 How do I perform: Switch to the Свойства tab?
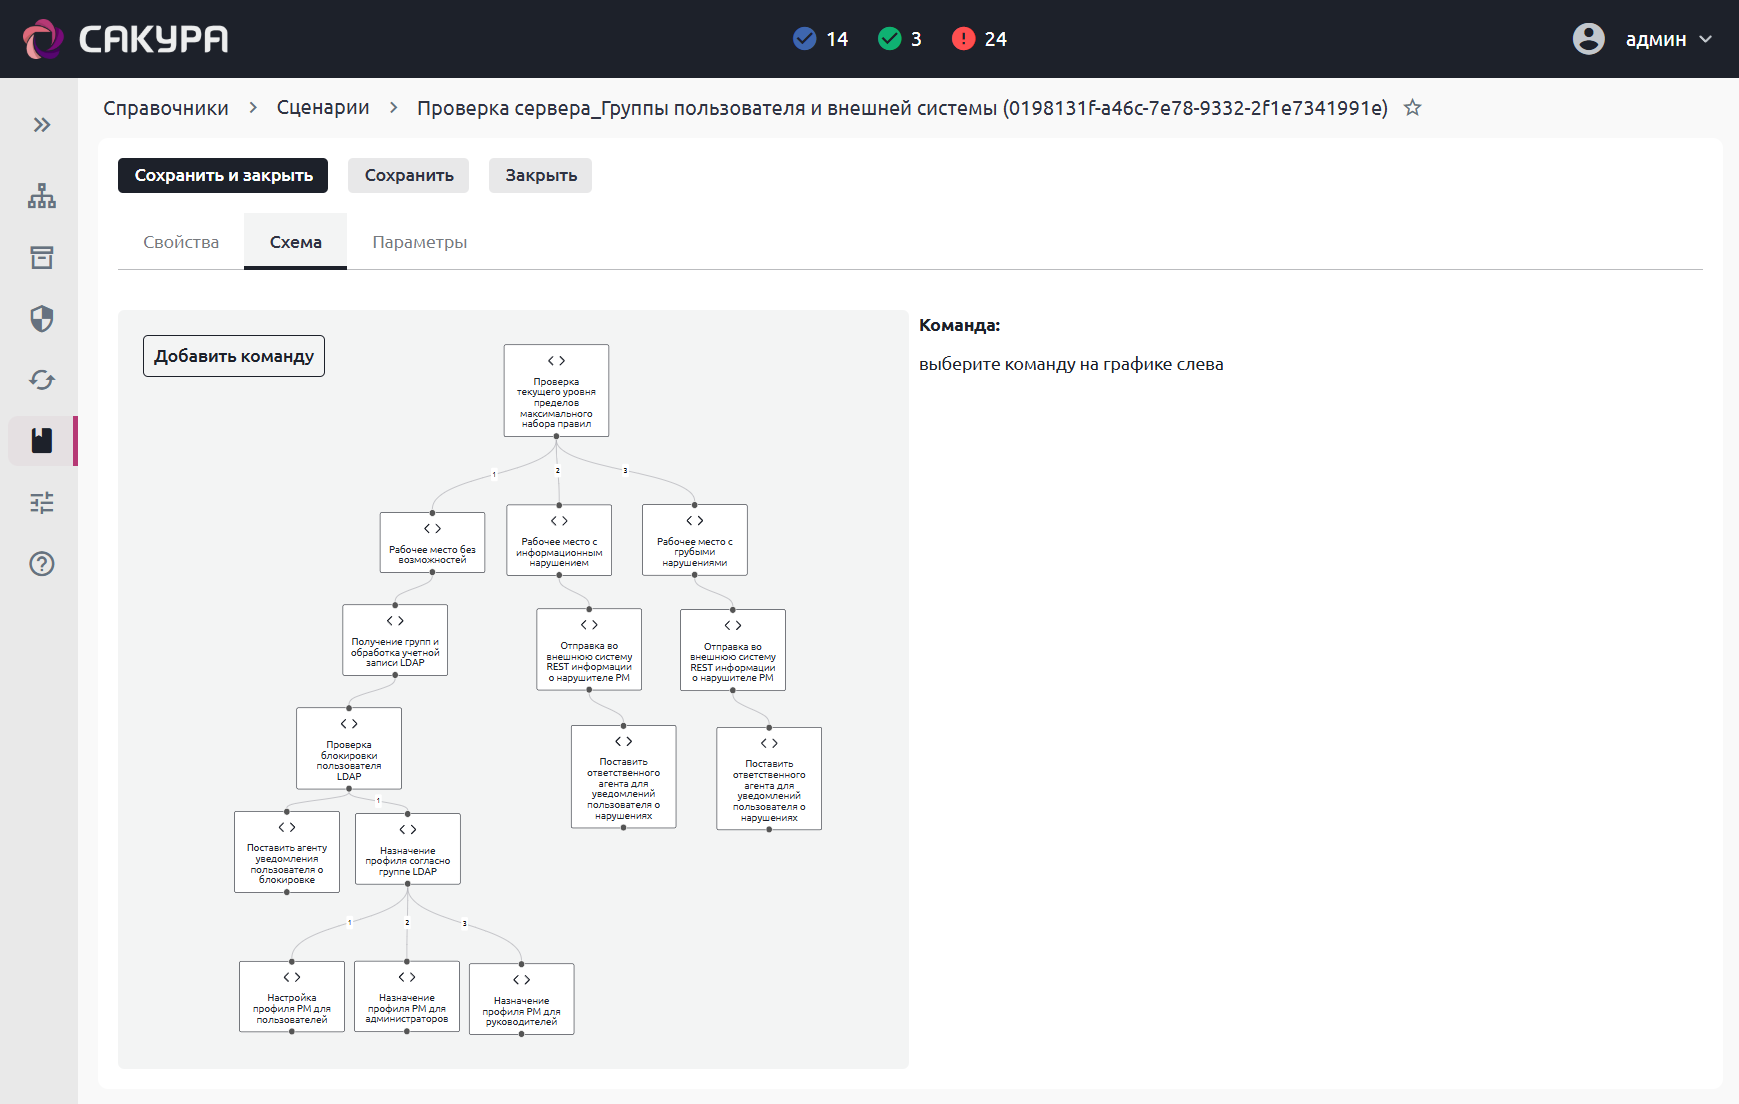tap(181, 242)
